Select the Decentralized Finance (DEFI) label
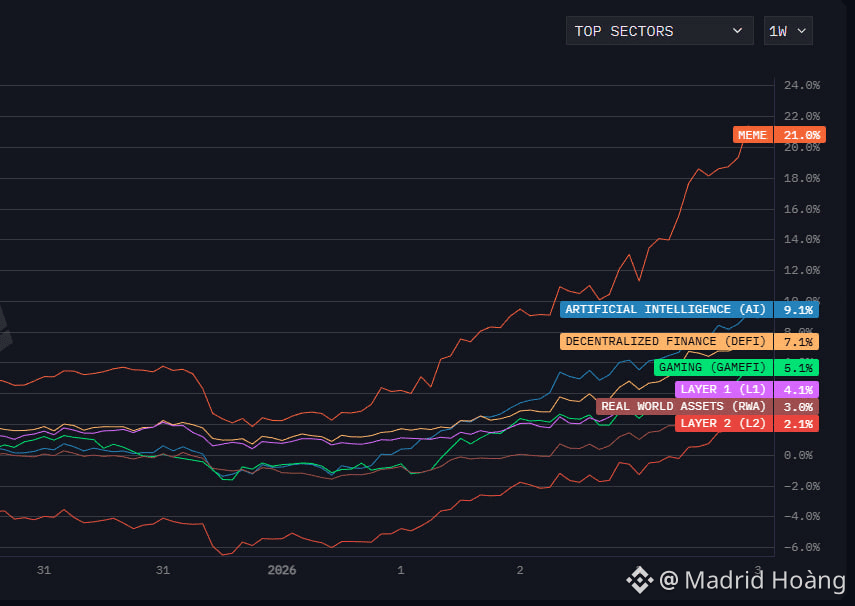Viewport: 855px width, 606px height. pos(666,341)
